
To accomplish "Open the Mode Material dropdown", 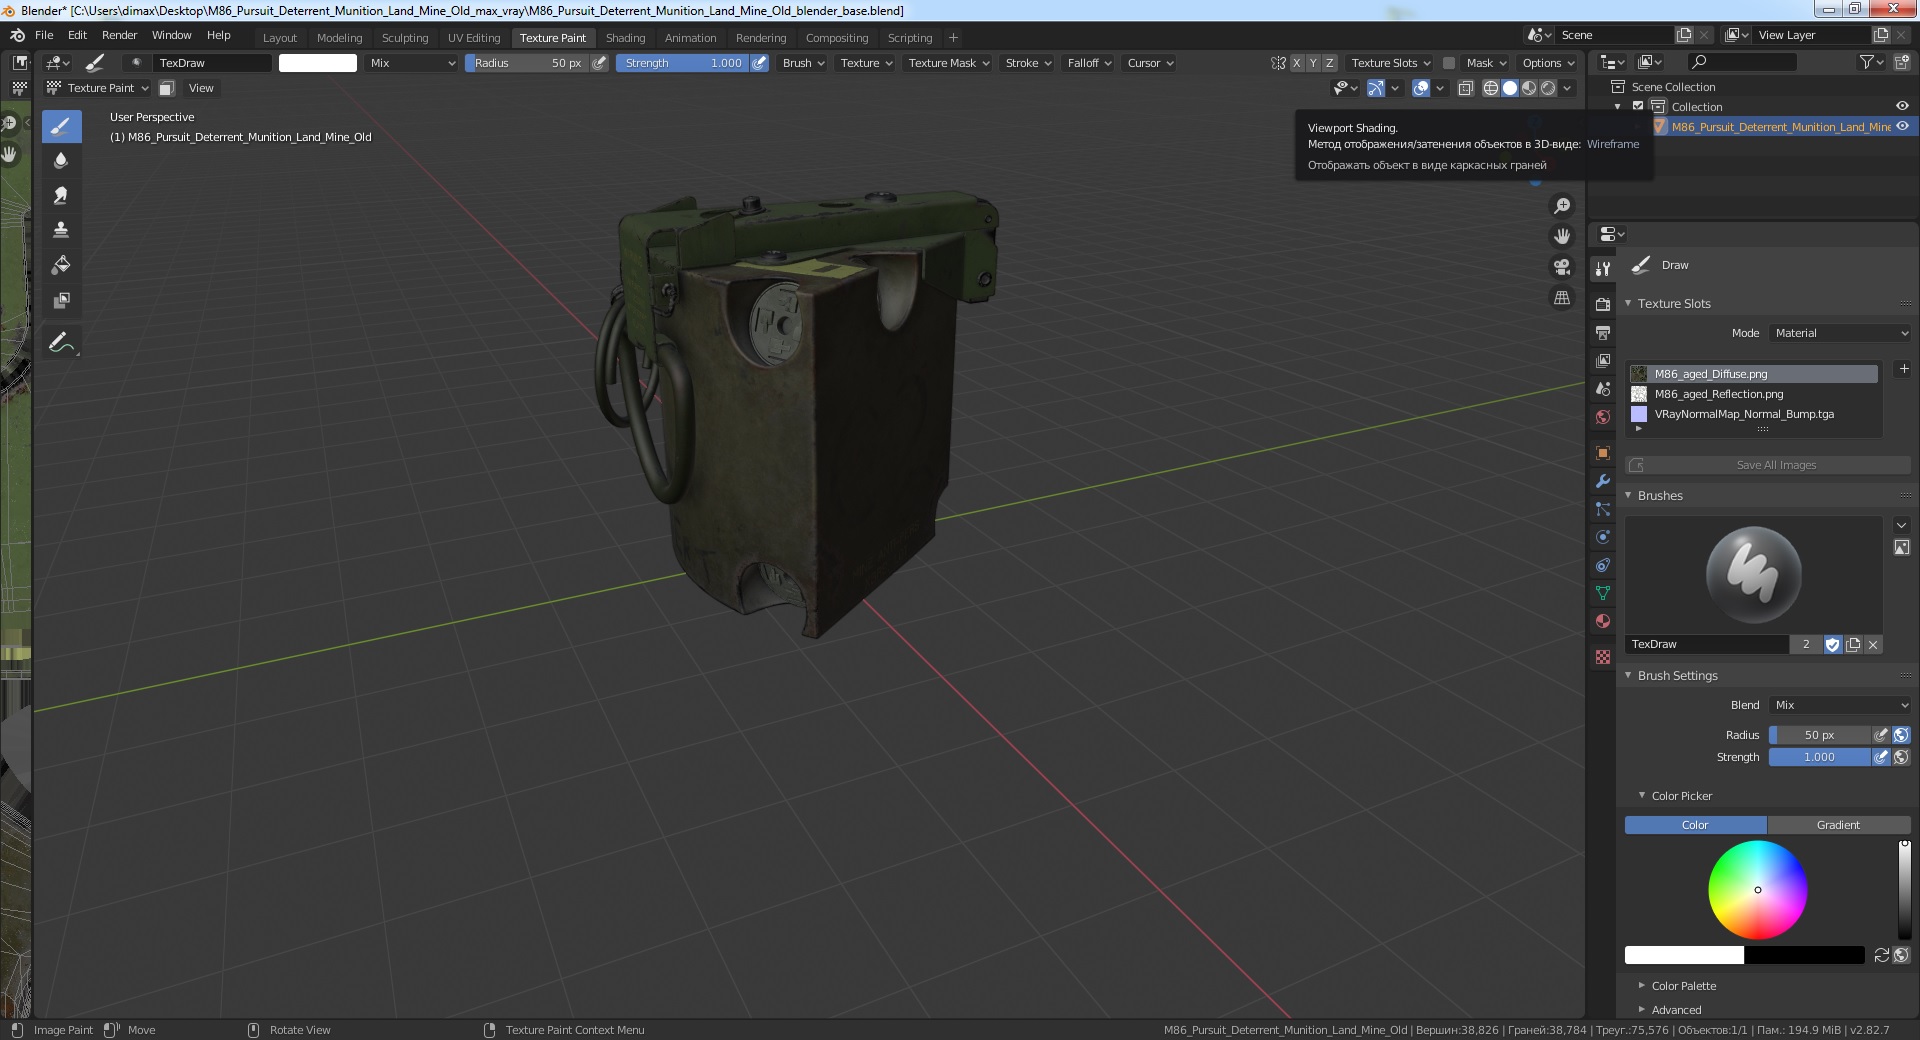I will pyautogui.click(x=1840, y=333).
